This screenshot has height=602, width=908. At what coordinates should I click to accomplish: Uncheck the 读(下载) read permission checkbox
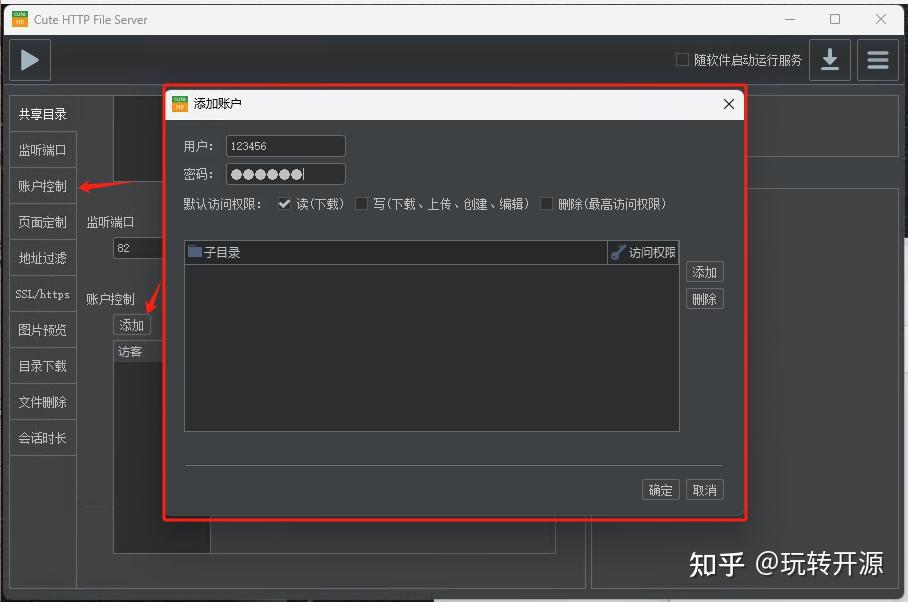[x=285, y=203]
